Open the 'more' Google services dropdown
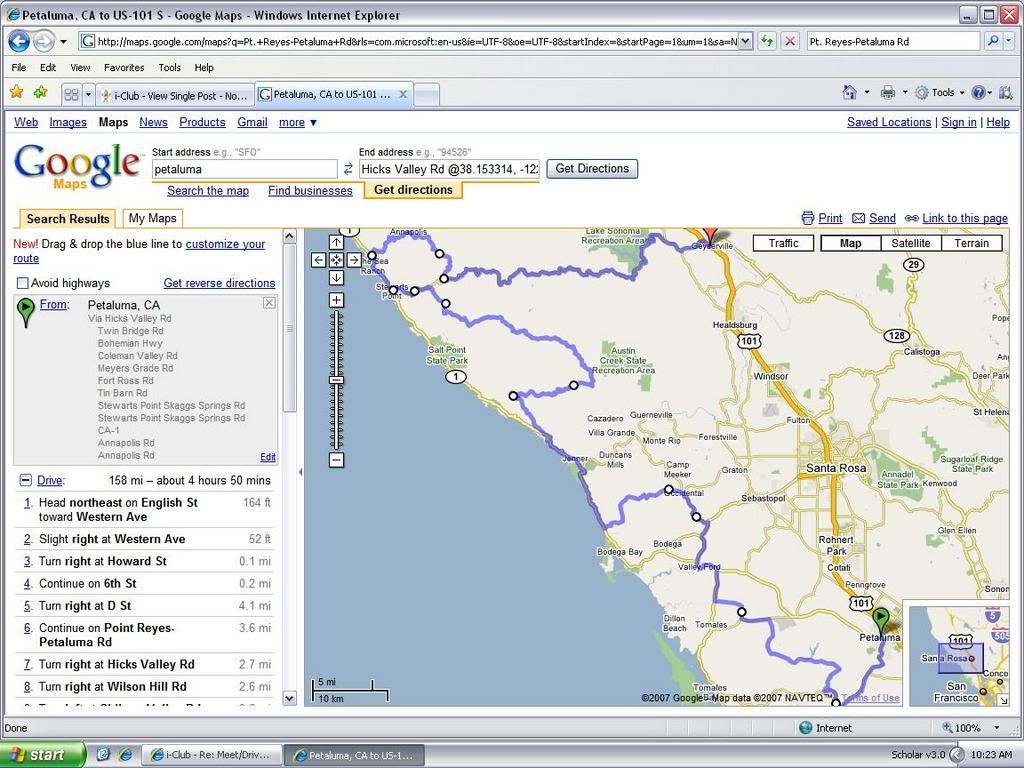This screenshot has height=768, width=1024. [298, 122]
